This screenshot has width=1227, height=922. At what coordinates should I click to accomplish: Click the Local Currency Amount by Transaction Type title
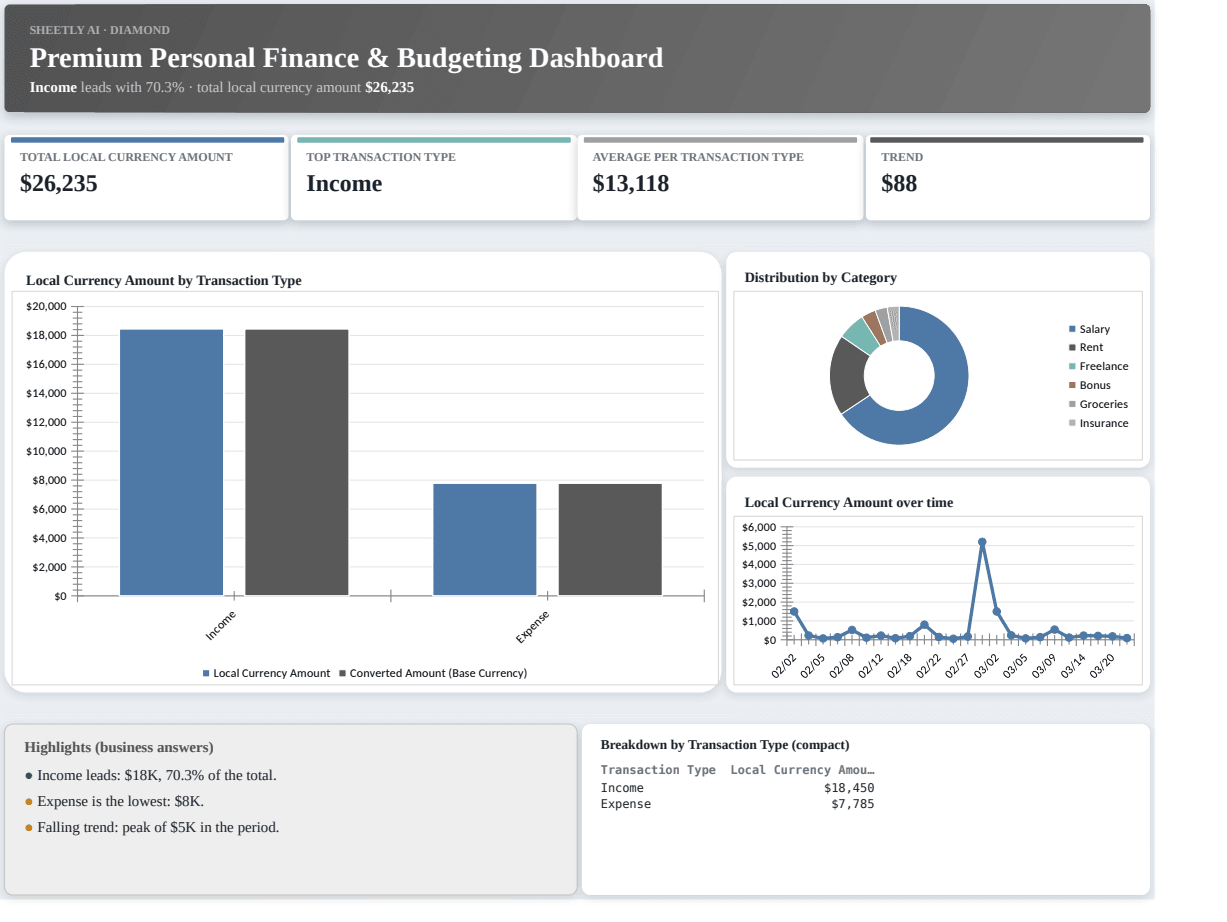(x=164, y=280)
